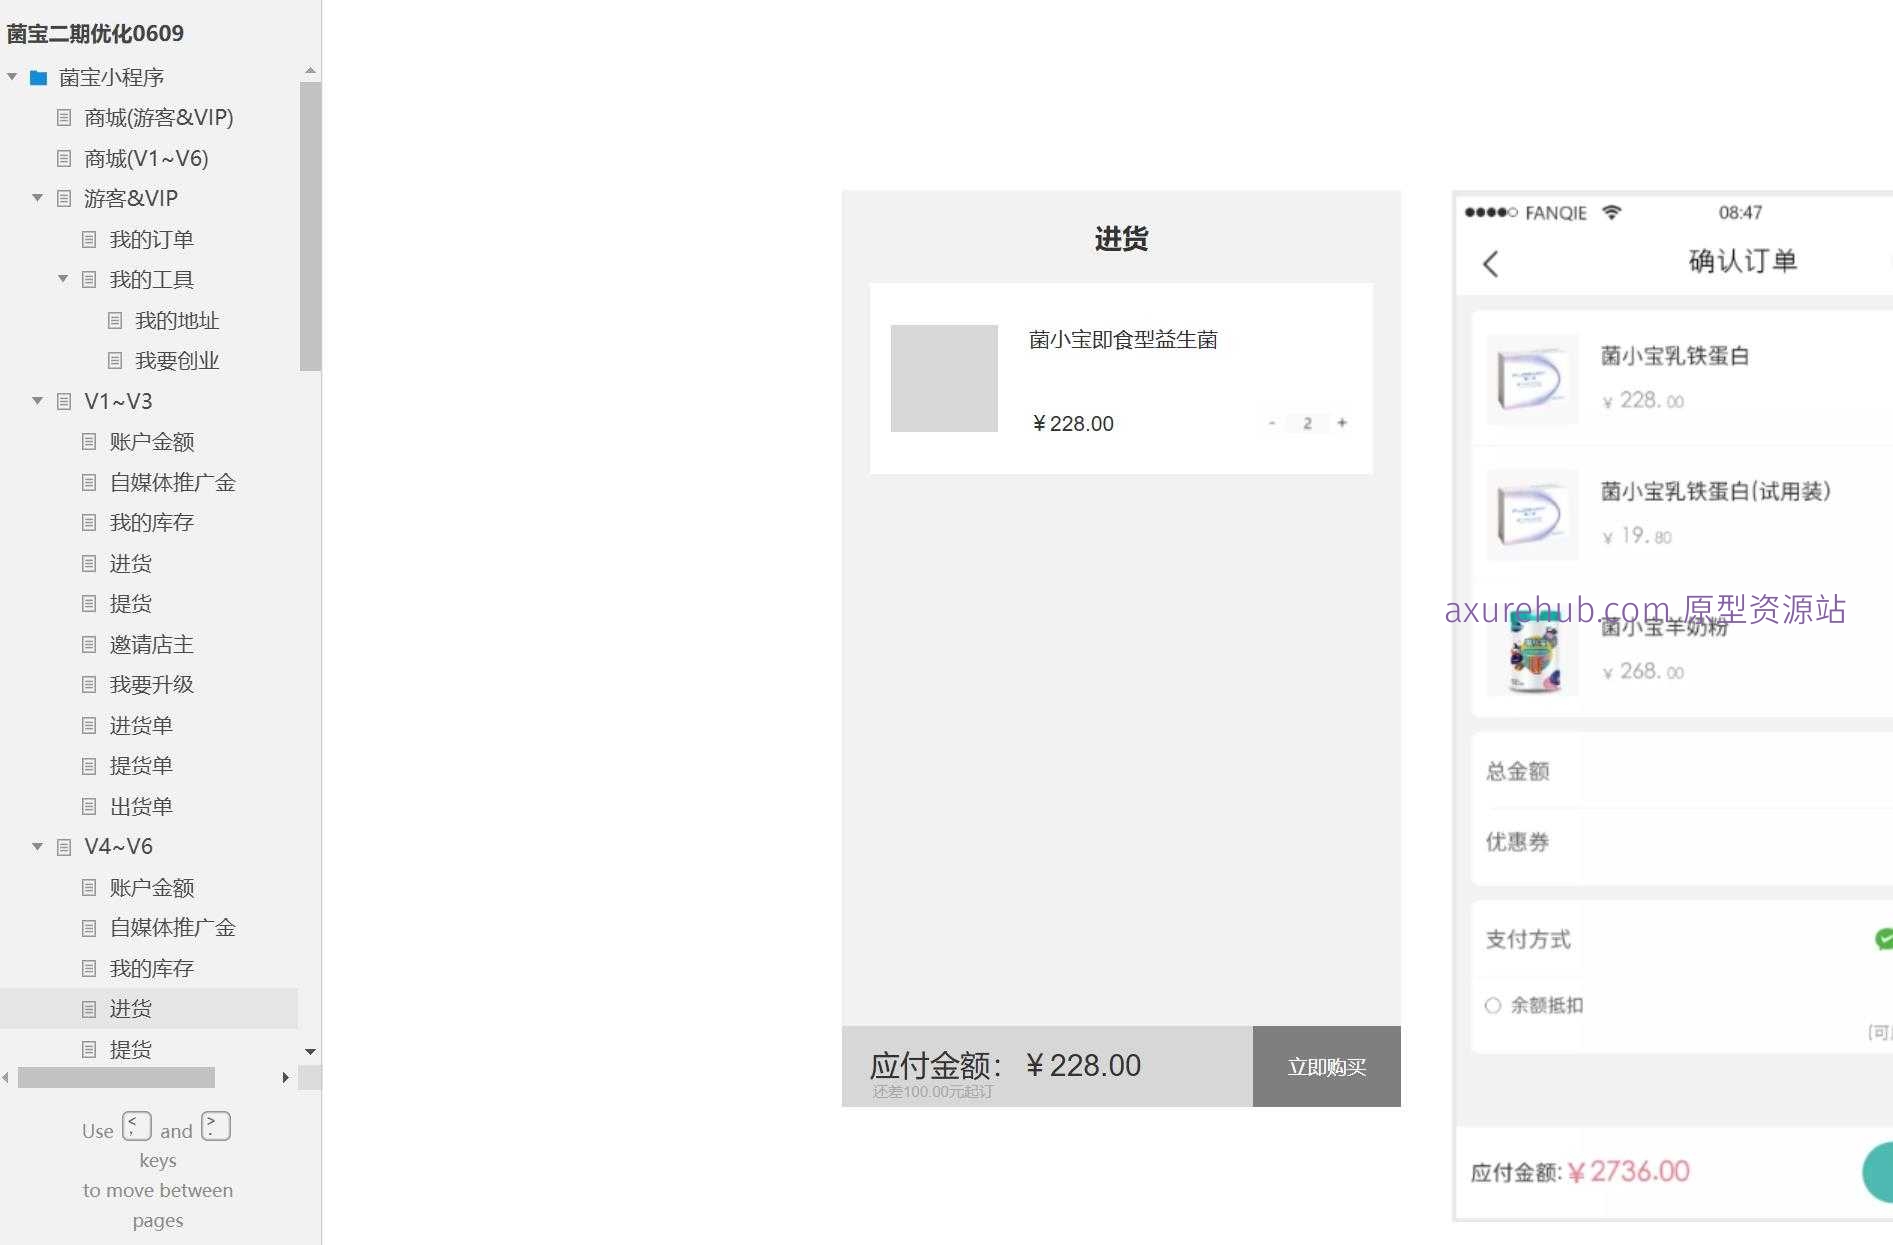This screenshot has height=1245, width=1893.
Task: Click the 立即购买 button
Action: [x=1326, y=1066]
